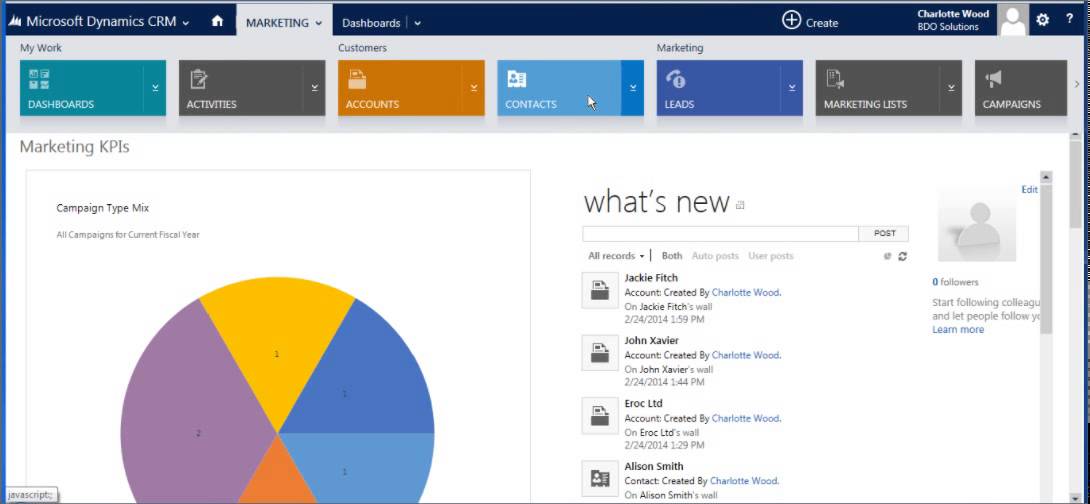Viewport: 1090px width, 504px height.
Task: Open the Campaigns tile
Action: click(x=1020, y=88)
